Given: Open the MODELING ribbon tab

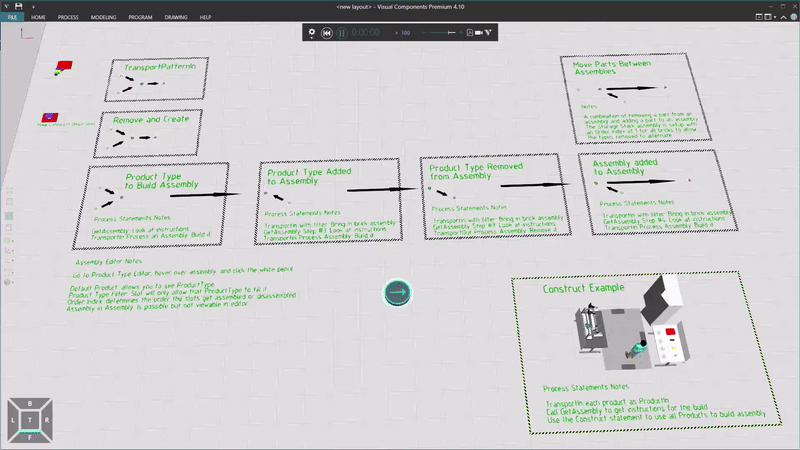Looking at the screenshot, I should [103, 18].
